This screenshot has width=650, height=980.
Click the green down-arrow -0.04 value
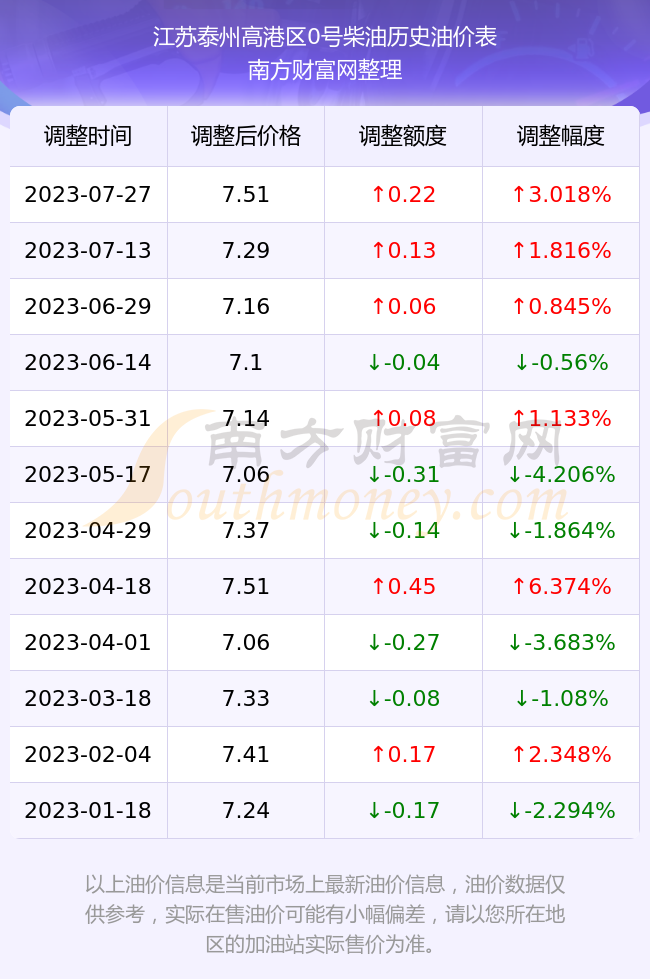[403, 362]
